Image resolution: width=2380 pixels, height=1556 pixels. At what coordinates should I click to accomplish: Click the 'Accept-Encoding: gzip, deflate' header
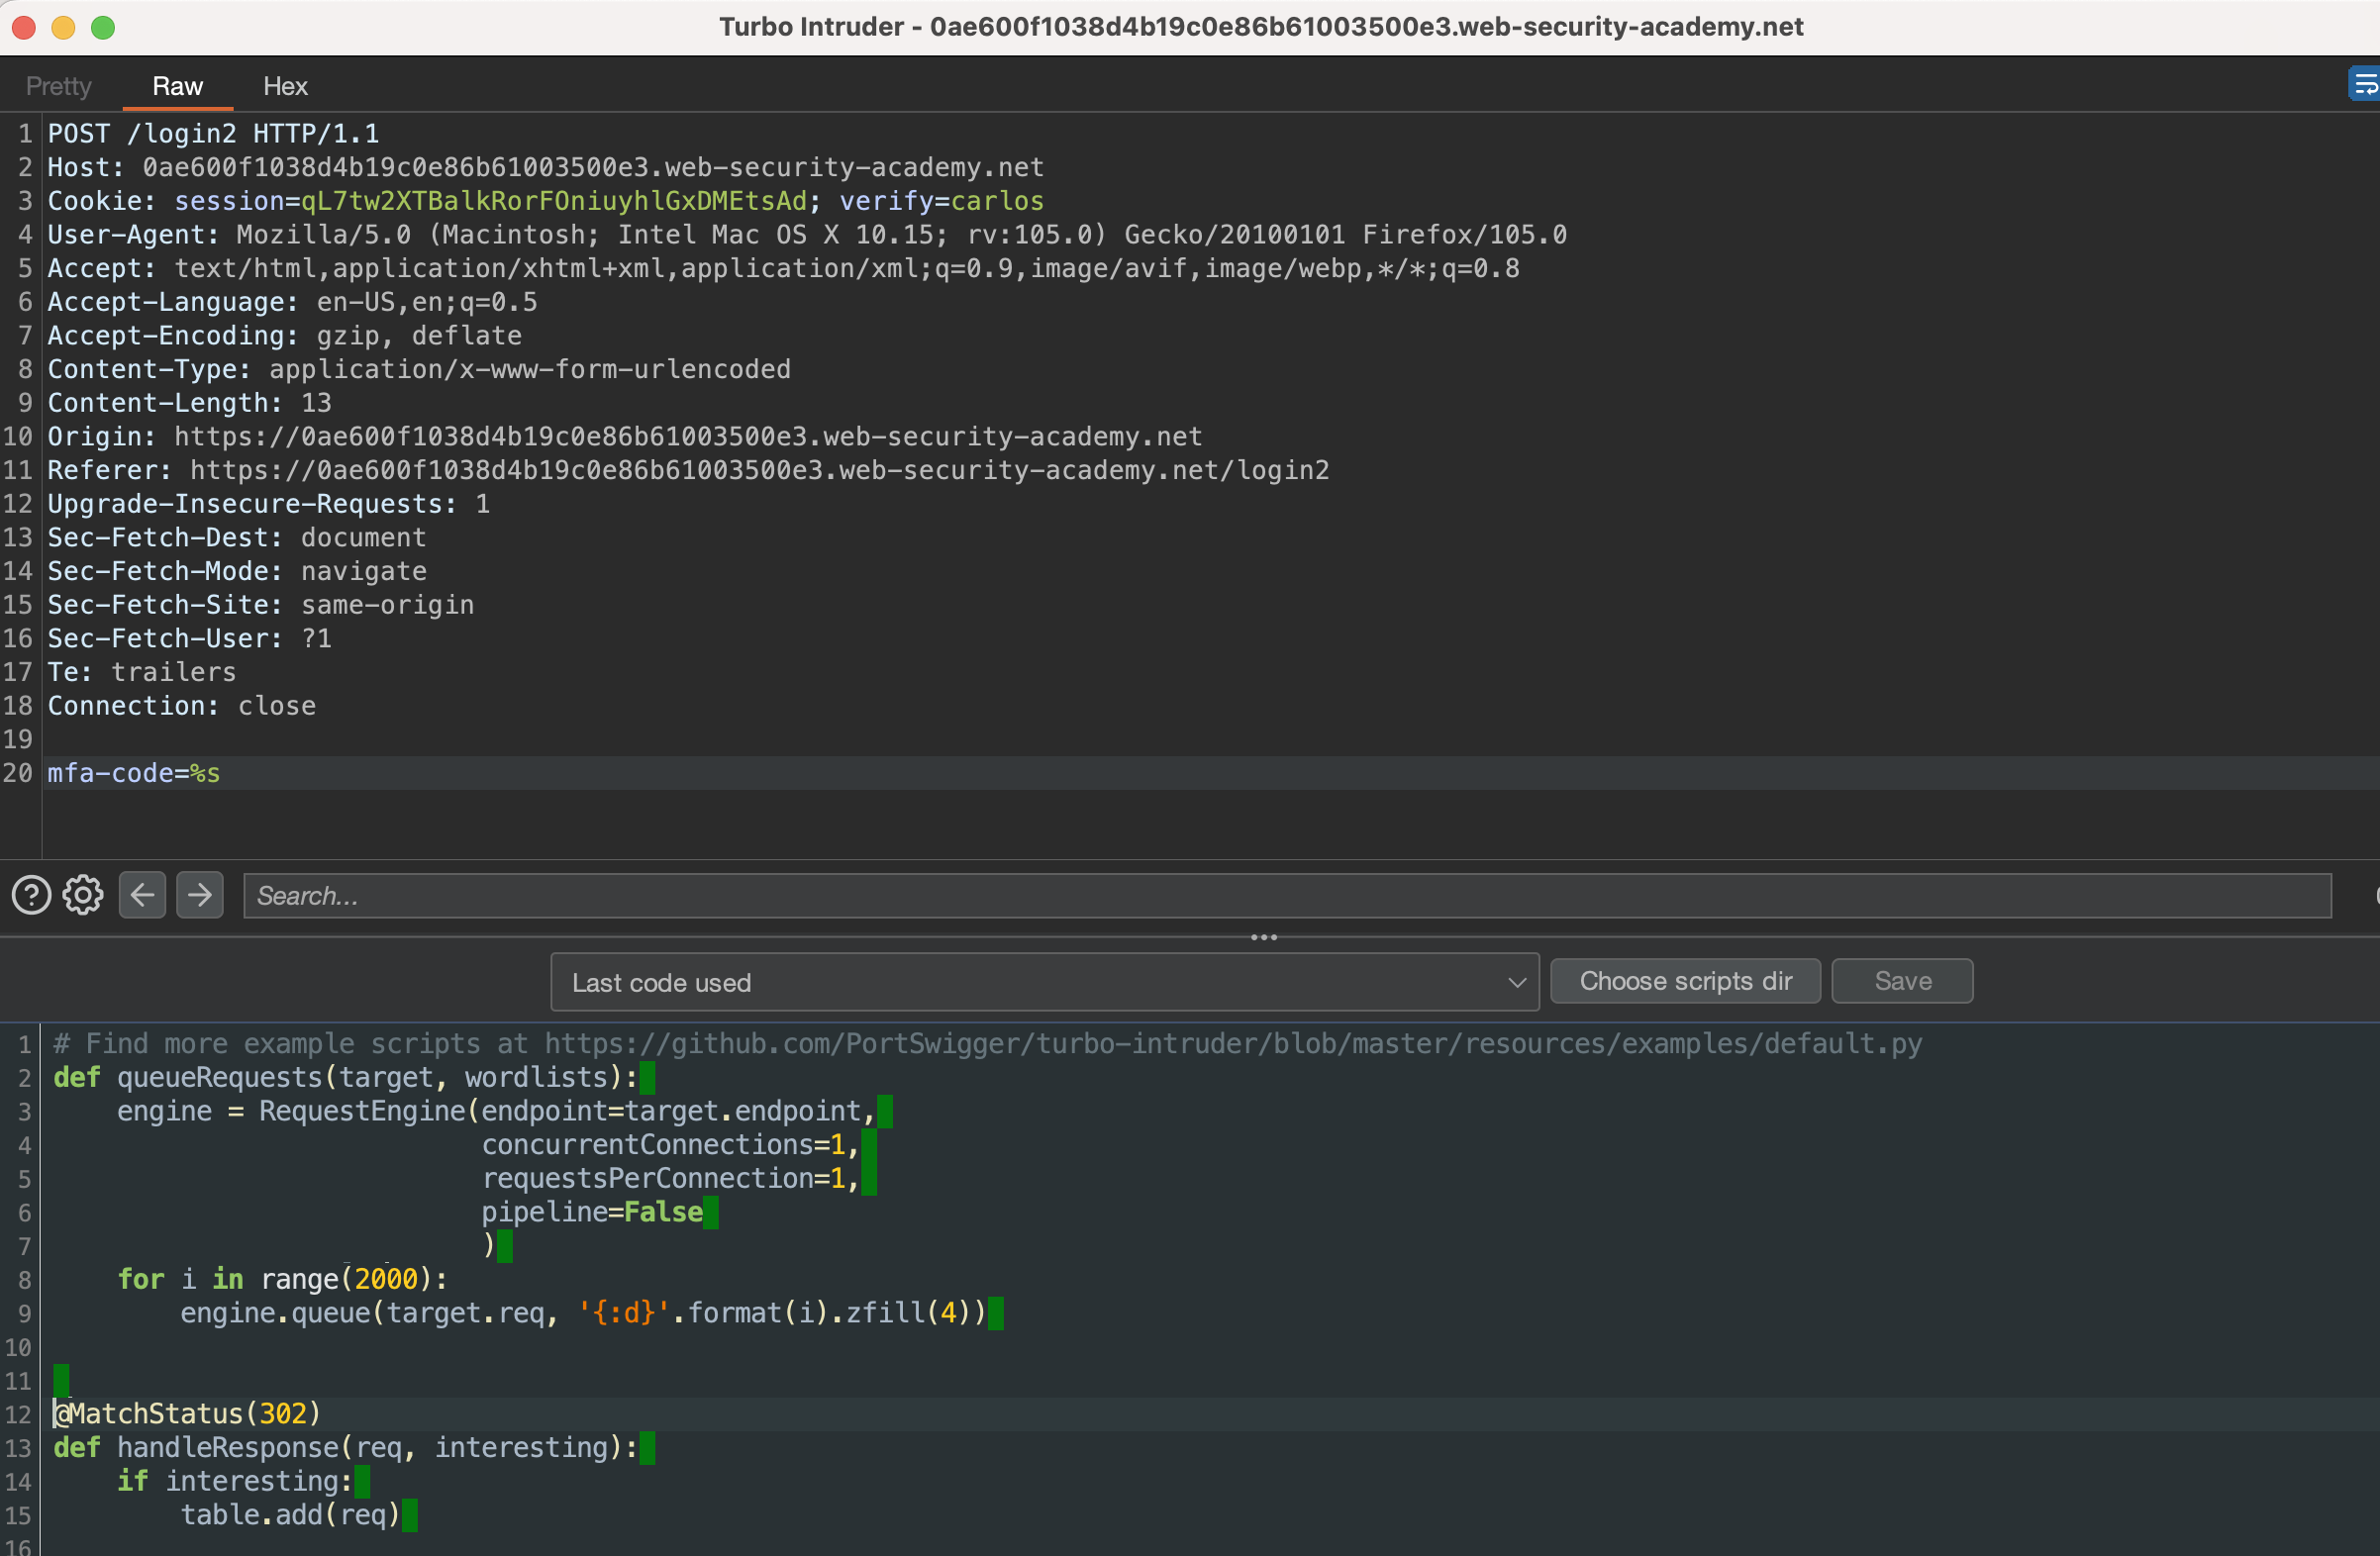(285, 336)
